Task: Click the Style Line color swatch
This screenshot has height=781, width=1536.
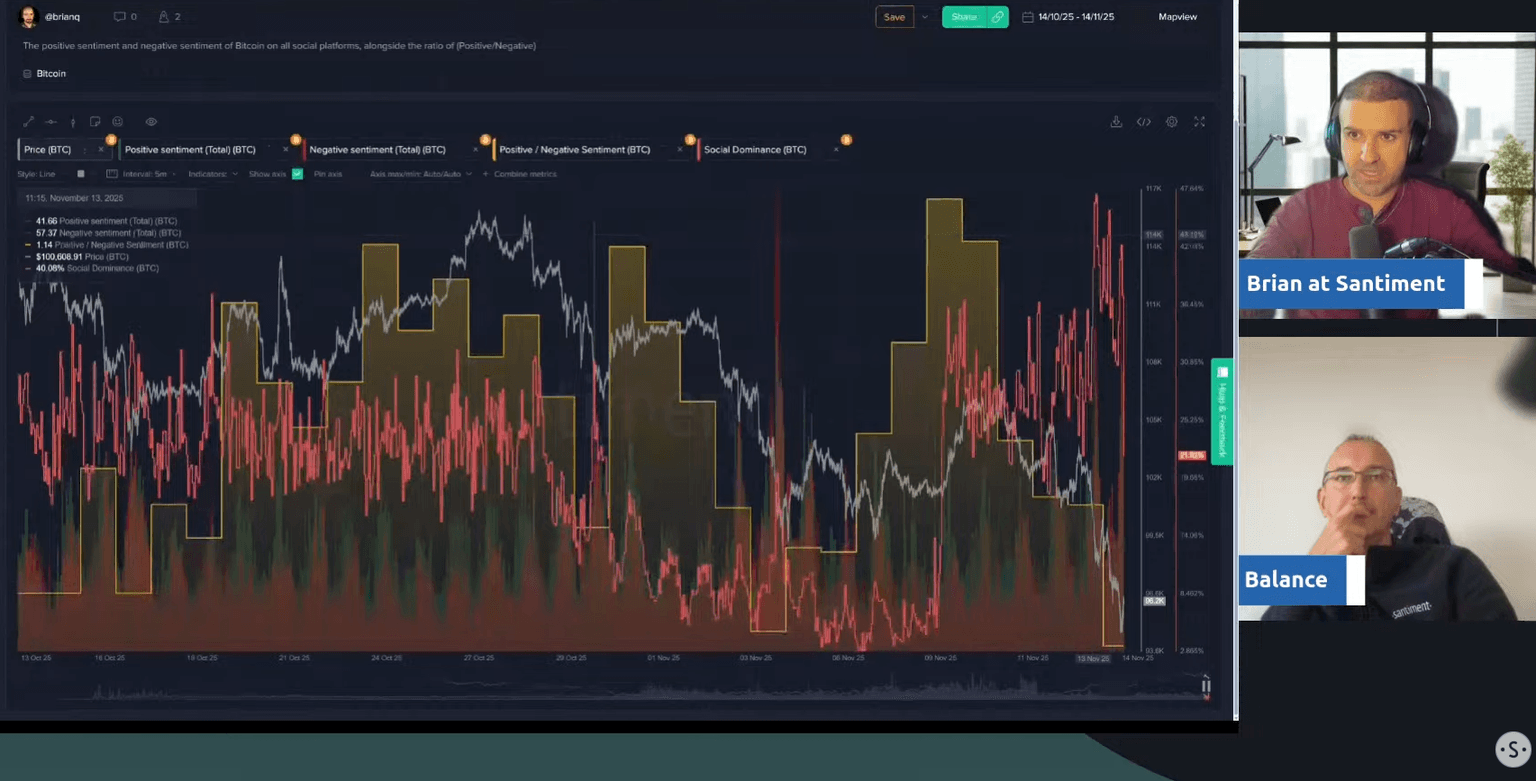Action: pyautogui.click(x=81, y=174)
